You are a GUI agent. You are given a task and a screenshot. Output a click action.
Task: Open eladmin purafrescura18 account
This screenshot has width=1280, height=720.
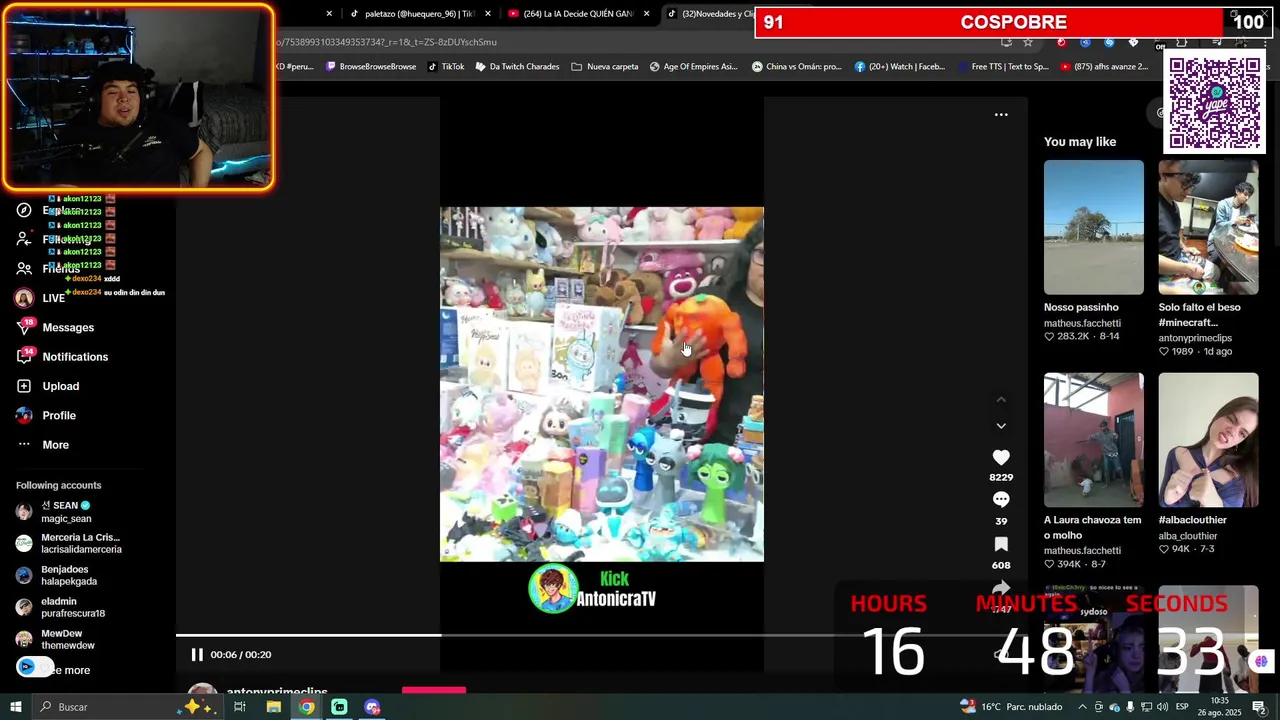point(60,607)
